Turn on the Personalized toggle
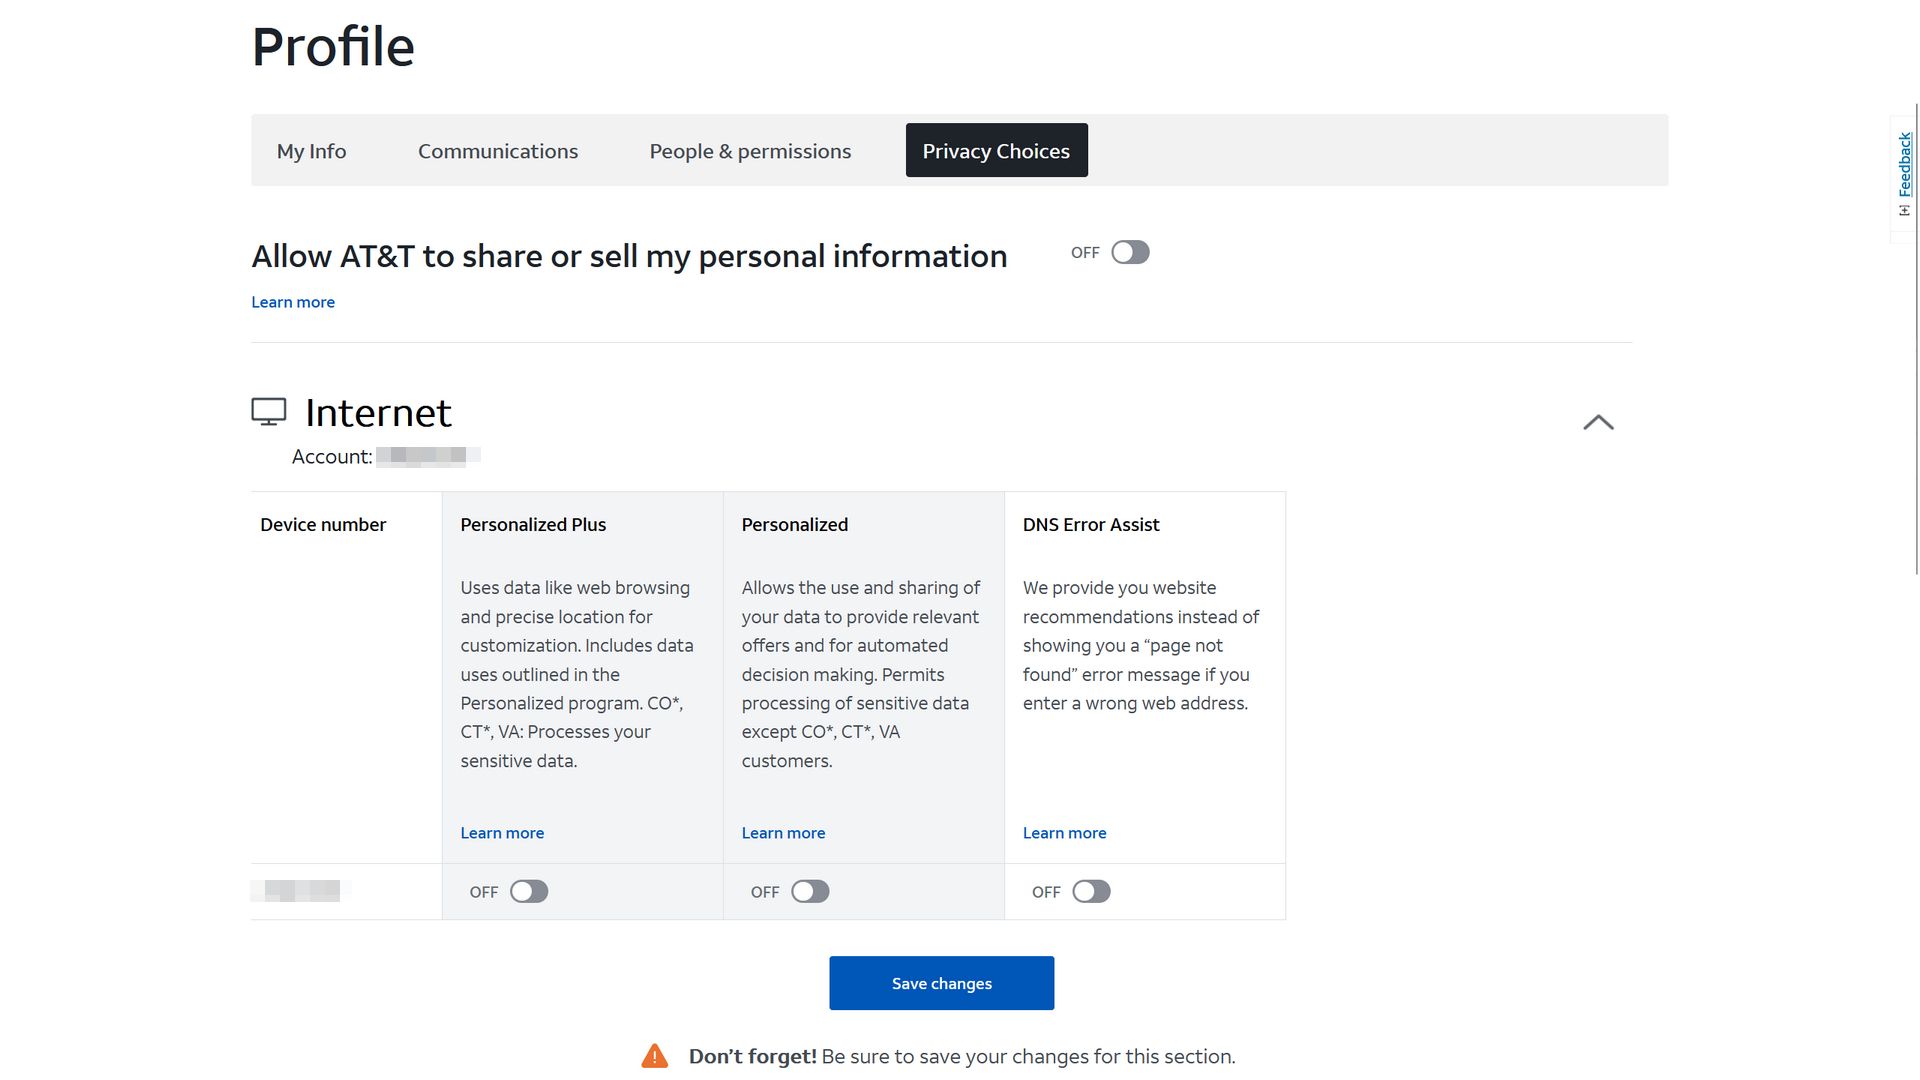This screenshot has height=1080, width=1920. [x=810, y=892]
